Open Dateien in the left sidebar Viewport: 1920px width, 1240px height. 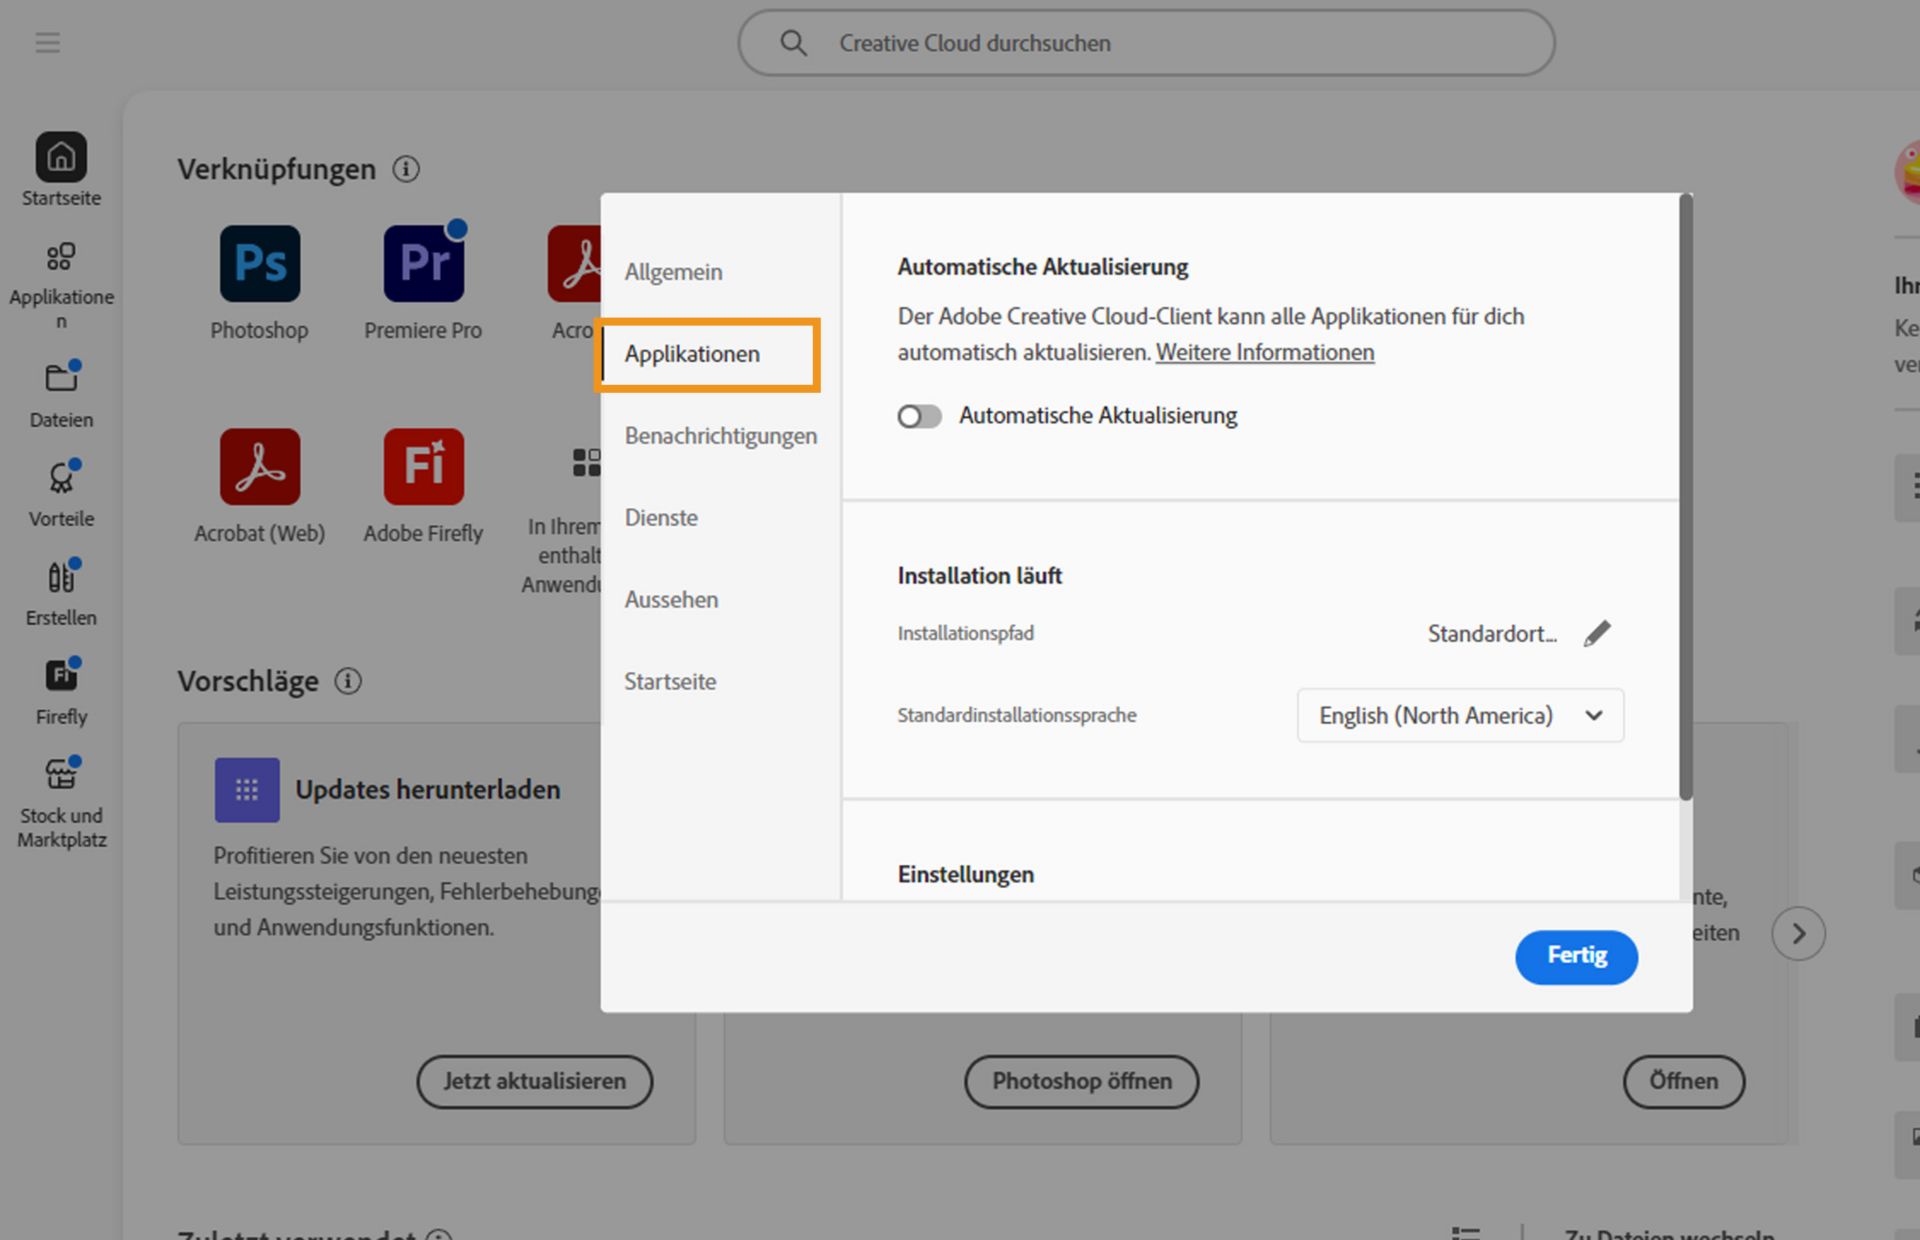(61, 380)
